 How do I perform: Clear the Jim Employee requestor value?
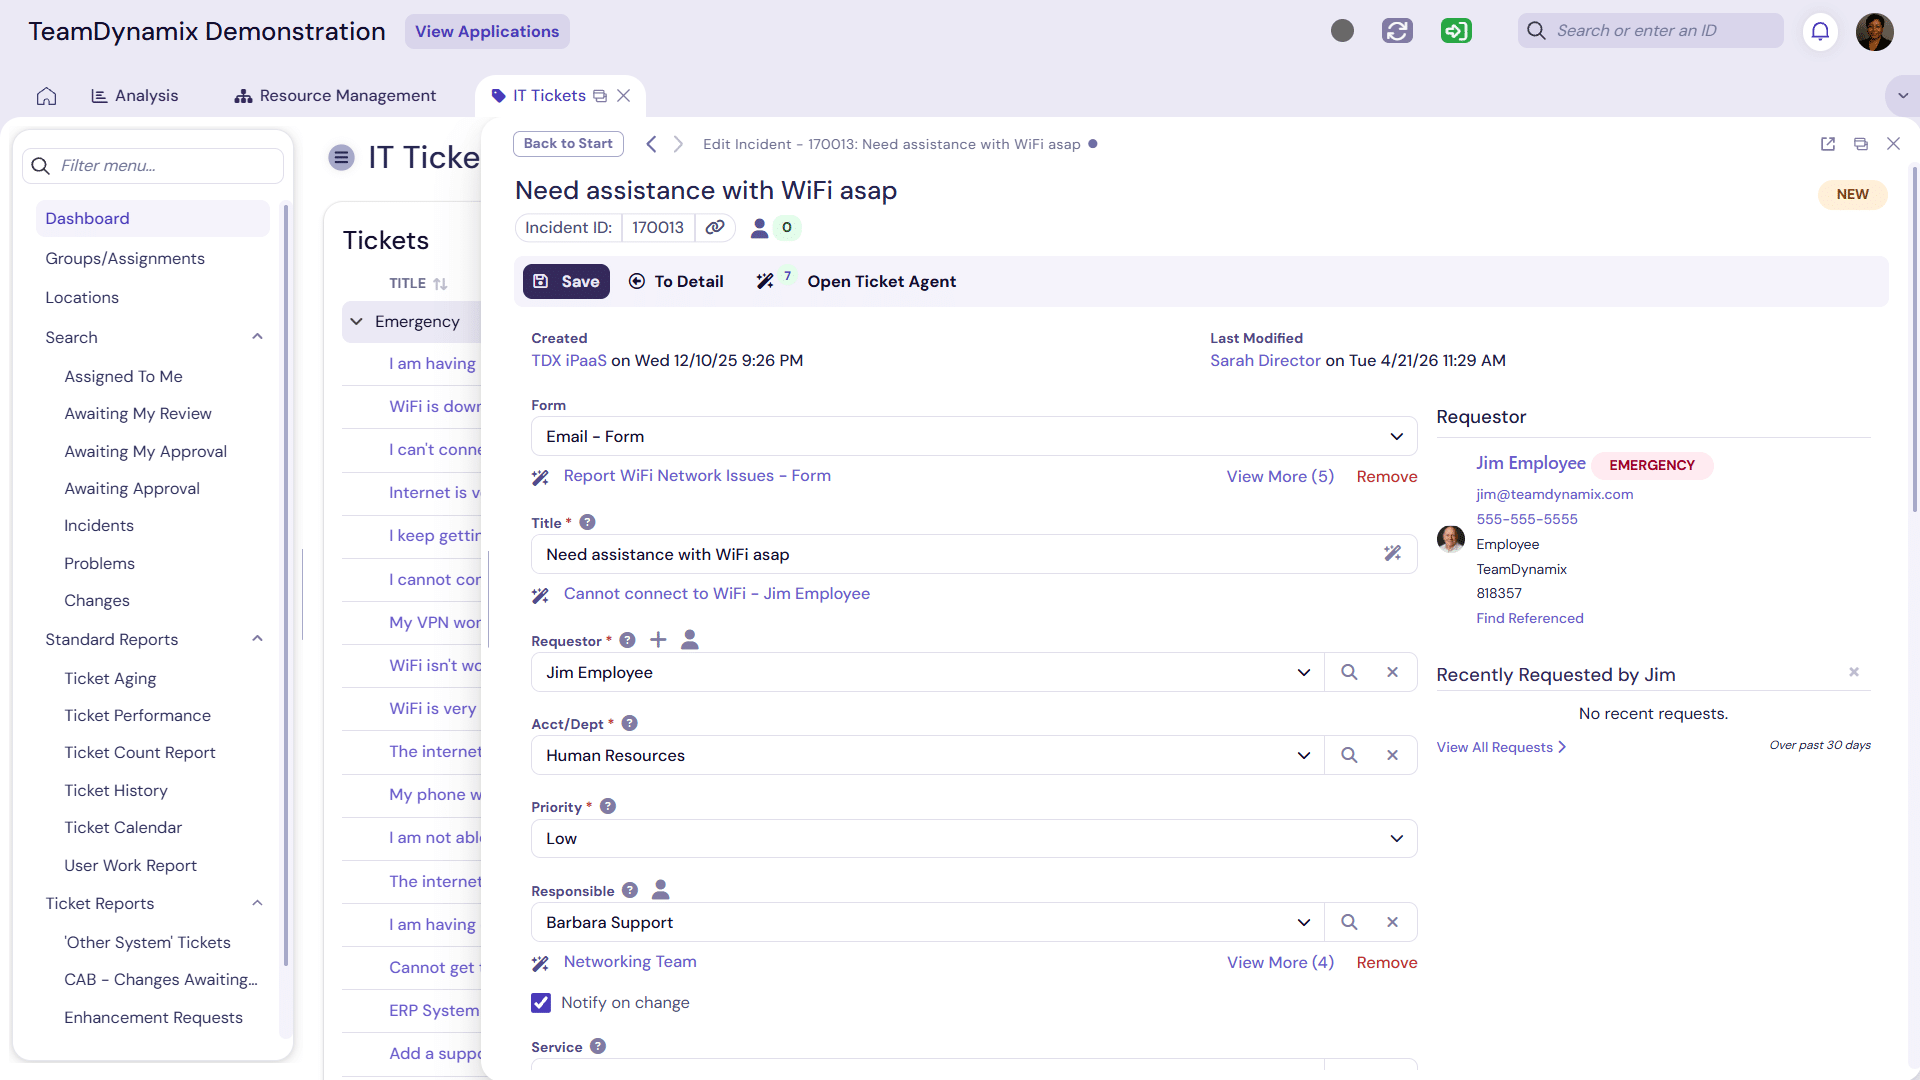coord(1392,672)
